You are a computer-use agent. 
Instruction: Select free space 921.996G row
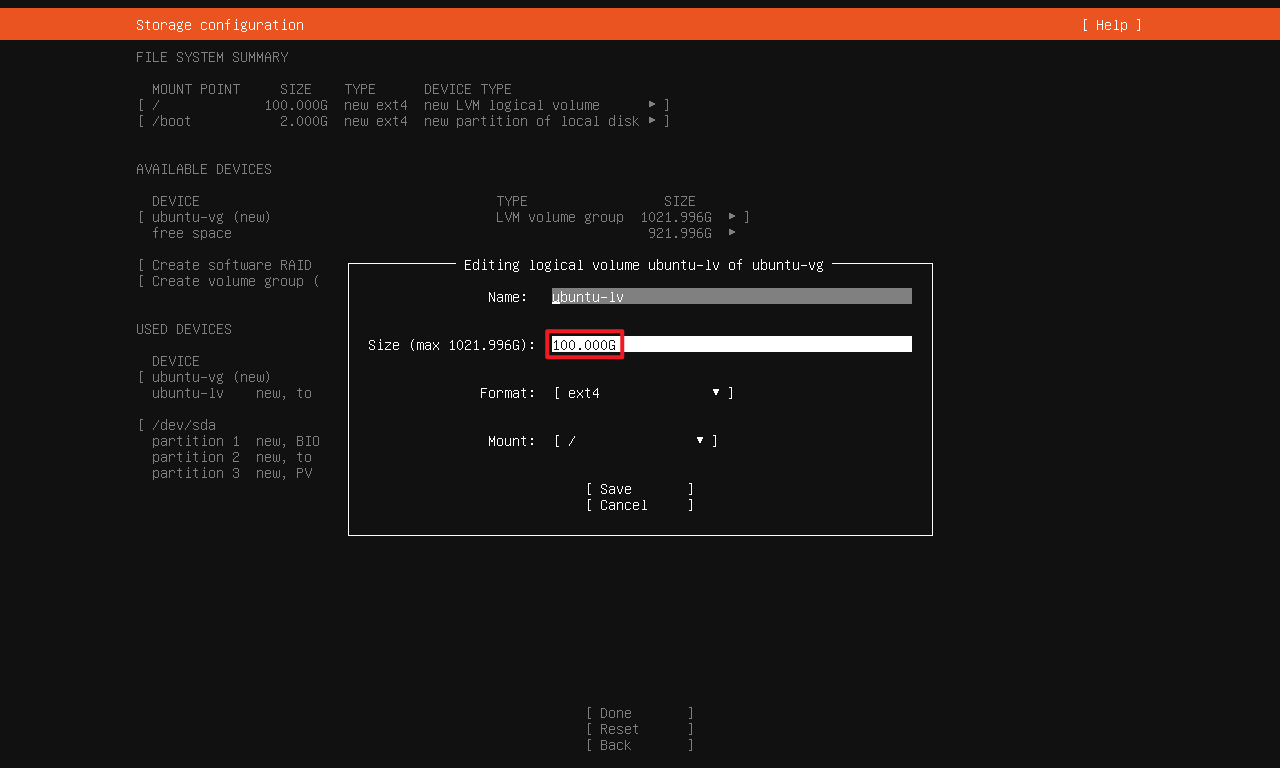pos(444,233)
